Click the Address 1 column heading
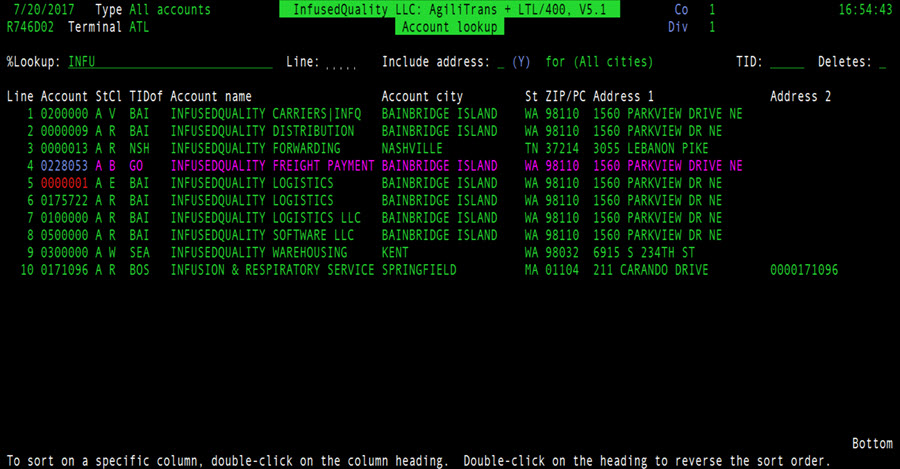Image resolution: width=900 pixels, height=469 pixels. pyautogui.click(x=623, y=96)
